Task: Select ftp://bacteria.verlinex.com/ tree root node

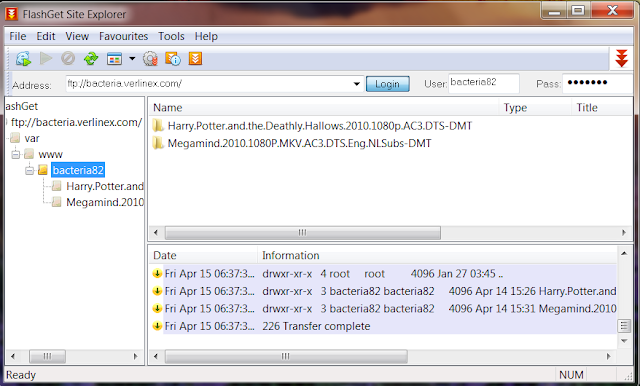Action: (x=76, y=122)
